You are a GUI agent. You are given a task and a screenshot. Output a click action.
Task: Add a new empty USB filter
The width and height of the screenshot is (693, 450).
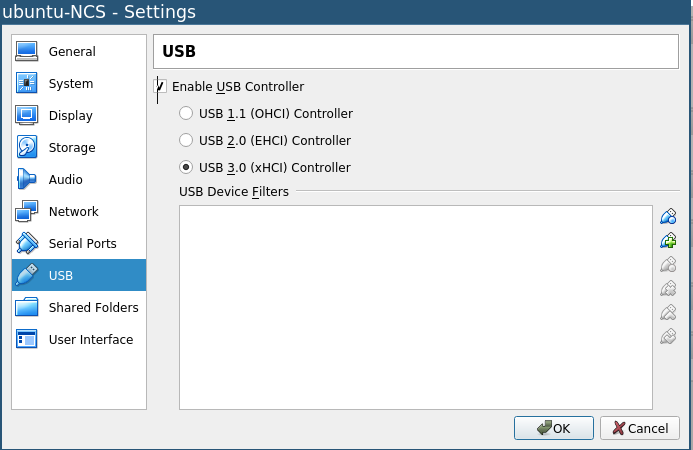click(668, 217)
